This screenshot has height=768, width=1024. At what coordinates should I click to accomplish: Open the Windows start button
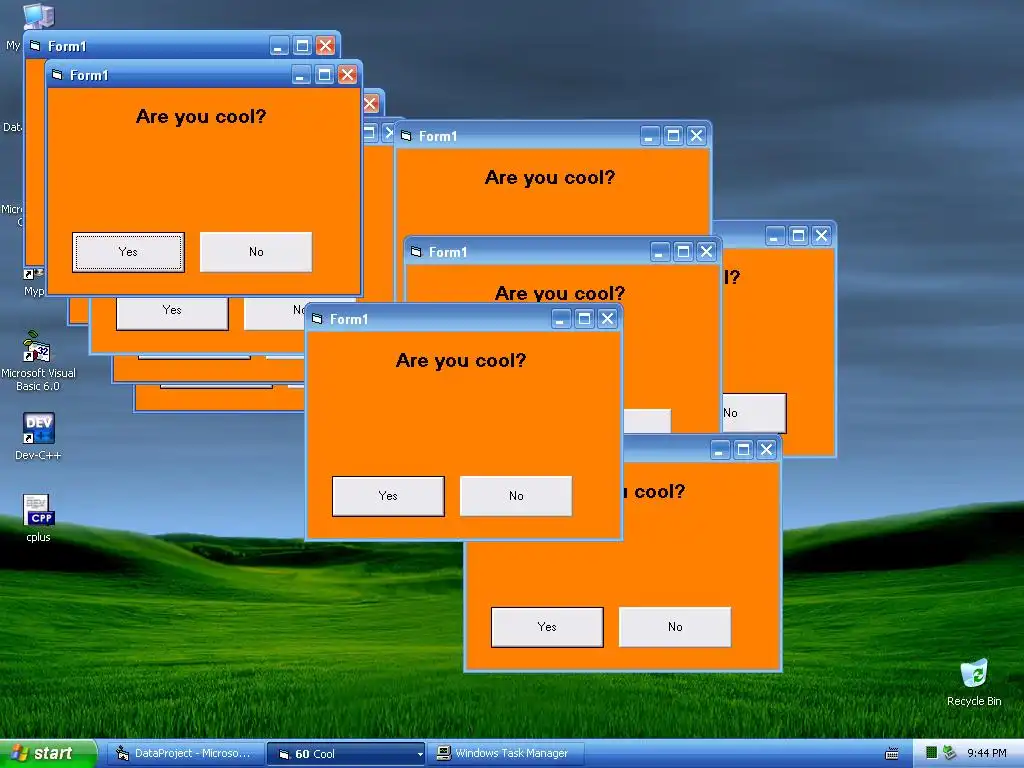[x=47, y=753]
